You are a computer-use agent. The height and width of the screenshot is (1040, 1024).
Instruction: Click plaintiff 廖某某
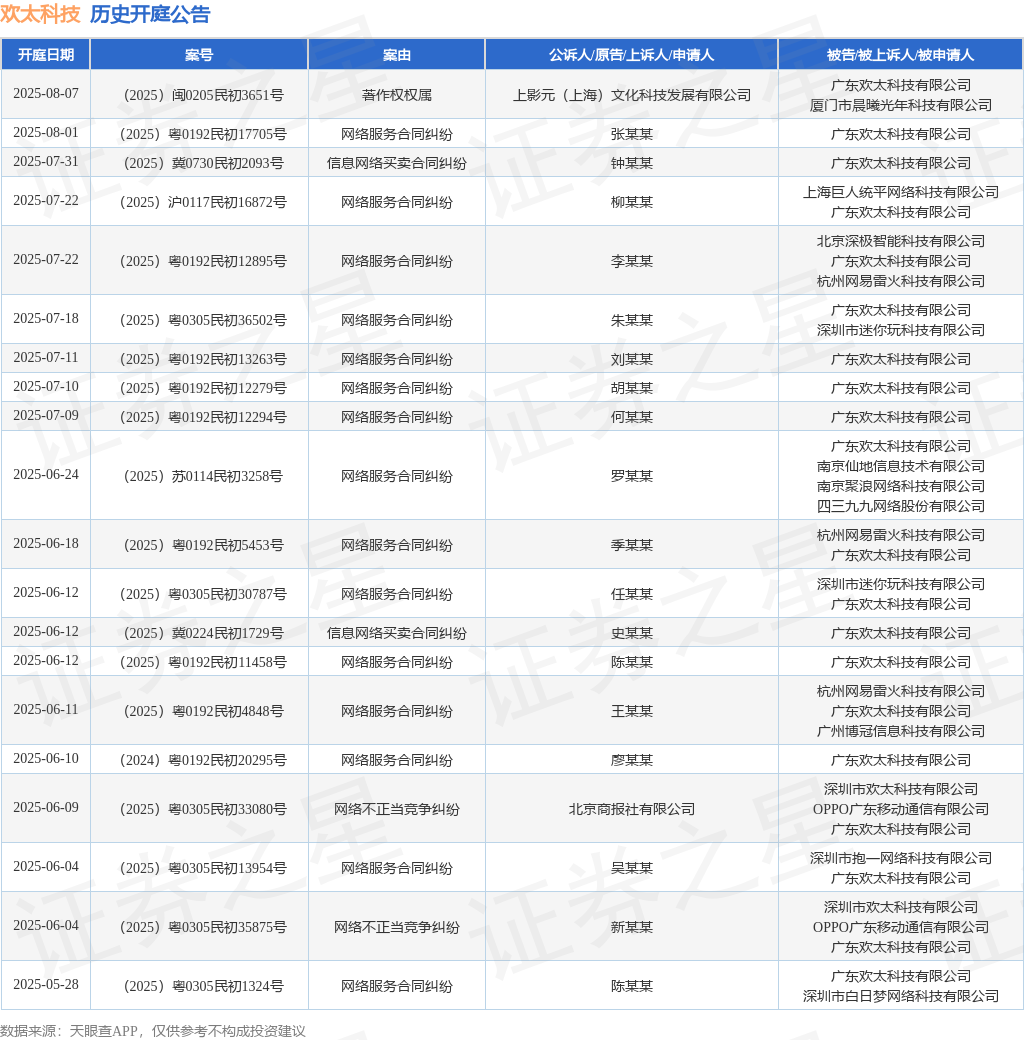pos(631,760)
